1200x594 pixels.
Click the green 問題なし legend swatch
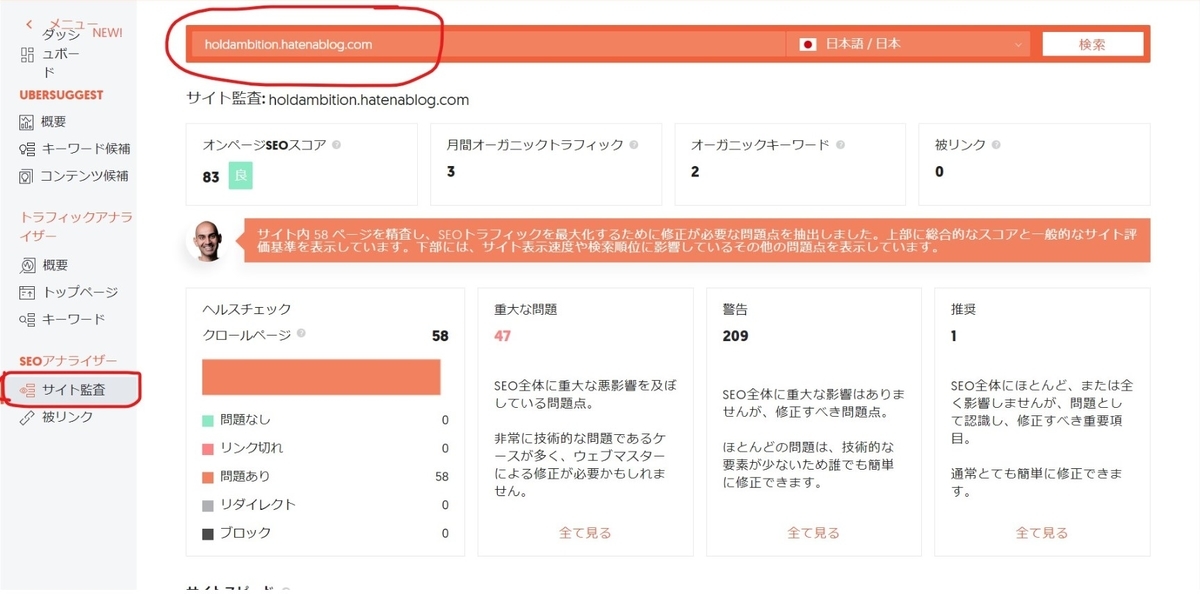(208, 420)
